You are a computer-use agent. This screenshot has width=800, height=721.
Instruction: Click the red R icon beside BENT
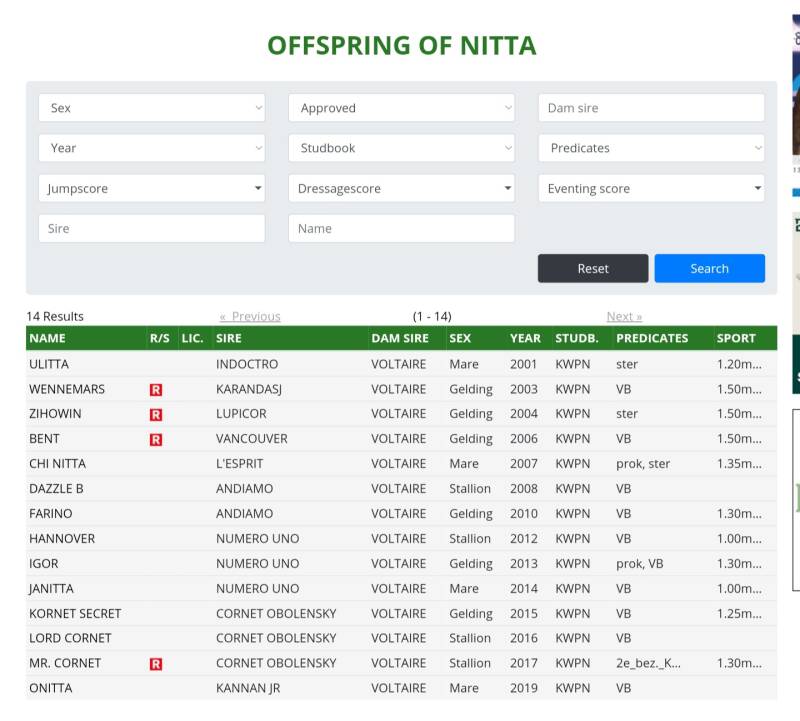[x=156, y=439]
